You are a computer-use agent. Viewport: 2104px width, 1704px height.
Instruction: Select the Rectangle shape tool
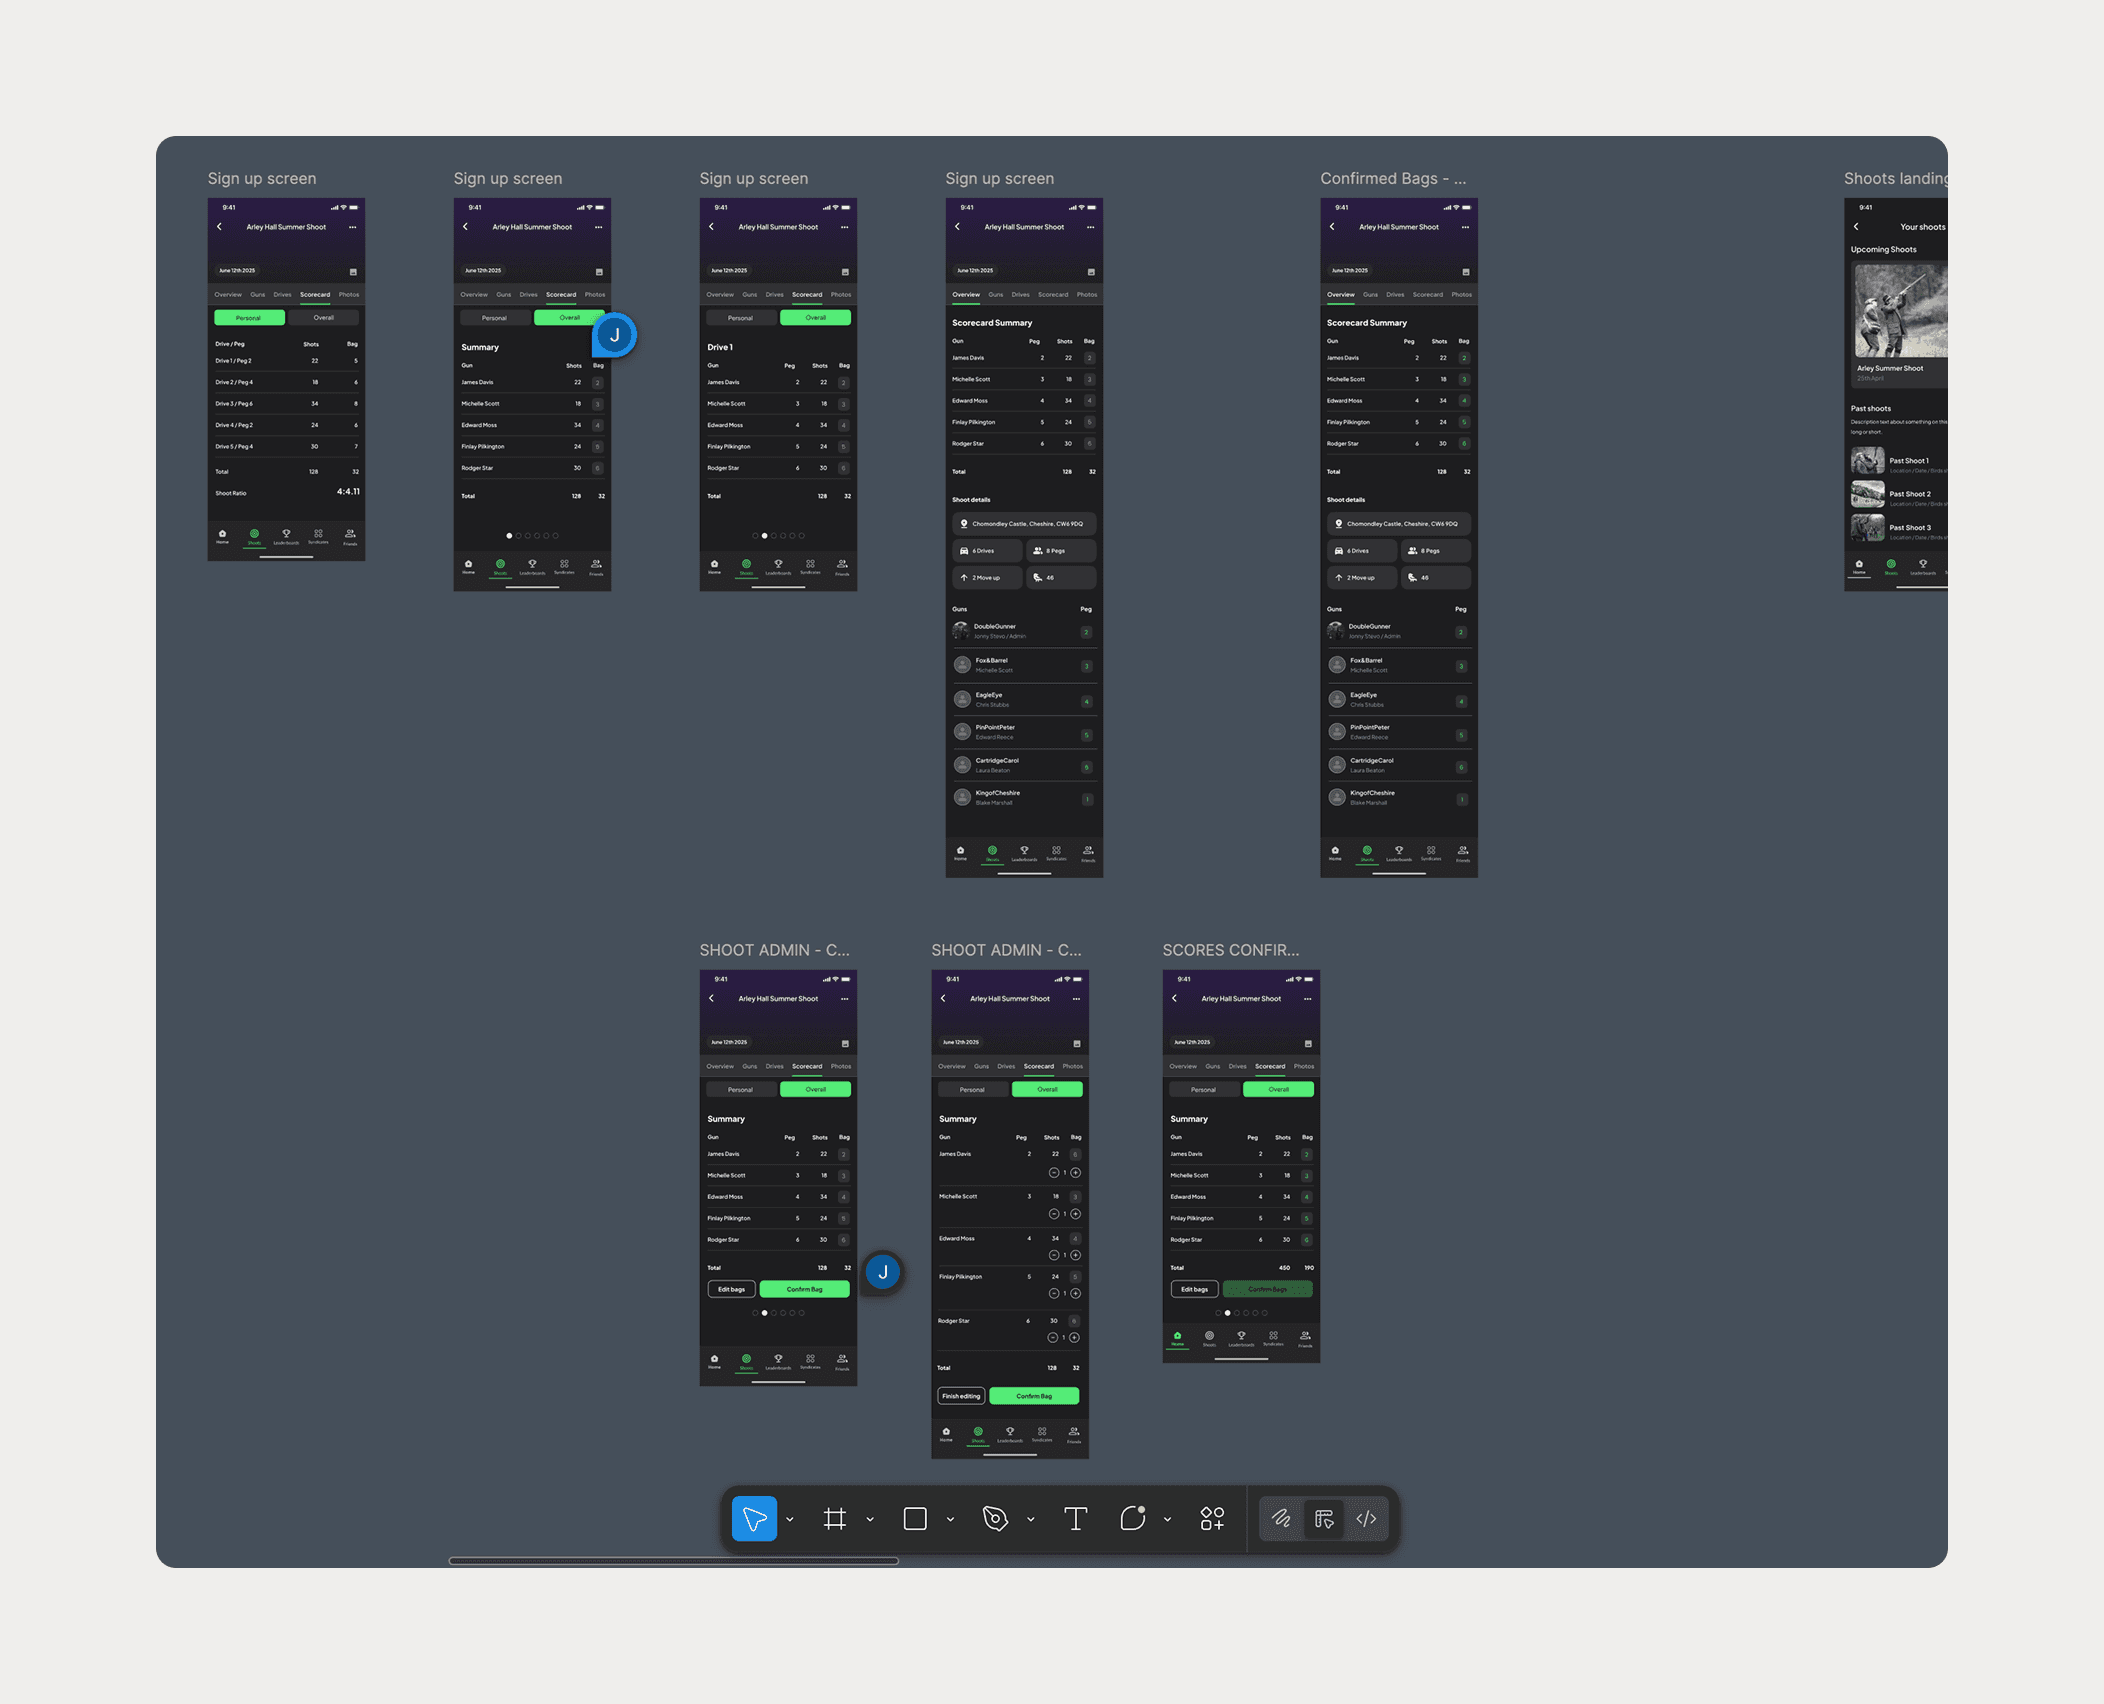[915, 1519]
